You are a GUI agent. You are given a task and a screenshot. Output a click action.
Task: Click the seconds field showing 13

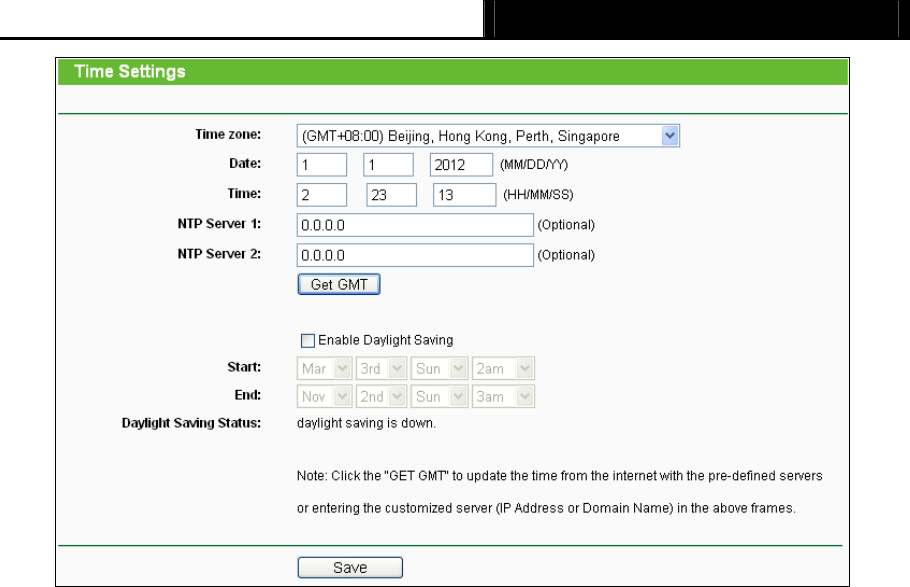click(465, 195)
